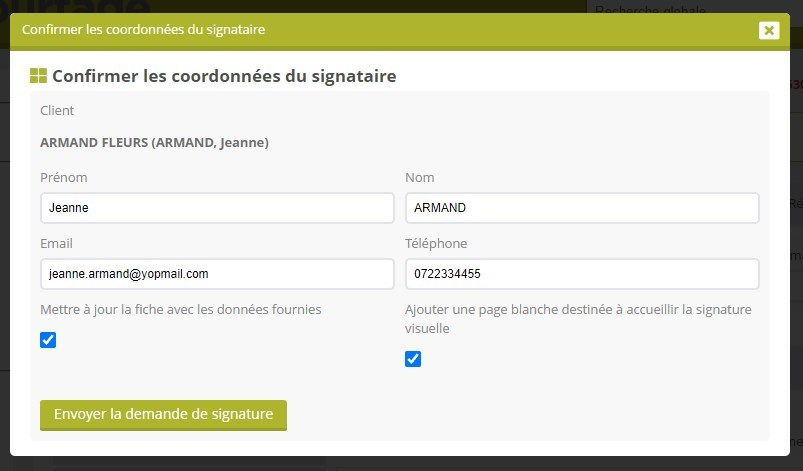Click the dialog title bar text

[143, 30]
